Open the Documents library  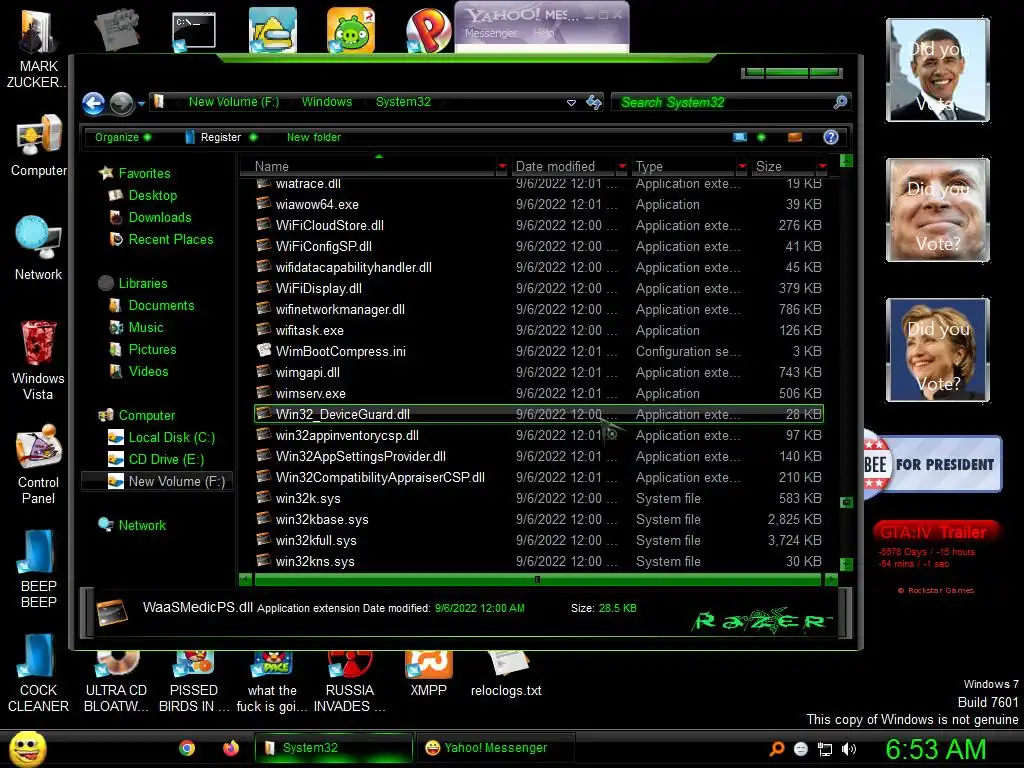(x=161, y=306)
